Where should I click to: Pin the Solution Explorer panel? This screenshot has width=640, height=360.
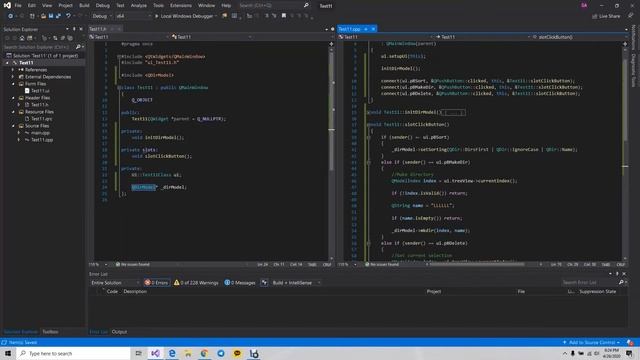coord(74,29)
